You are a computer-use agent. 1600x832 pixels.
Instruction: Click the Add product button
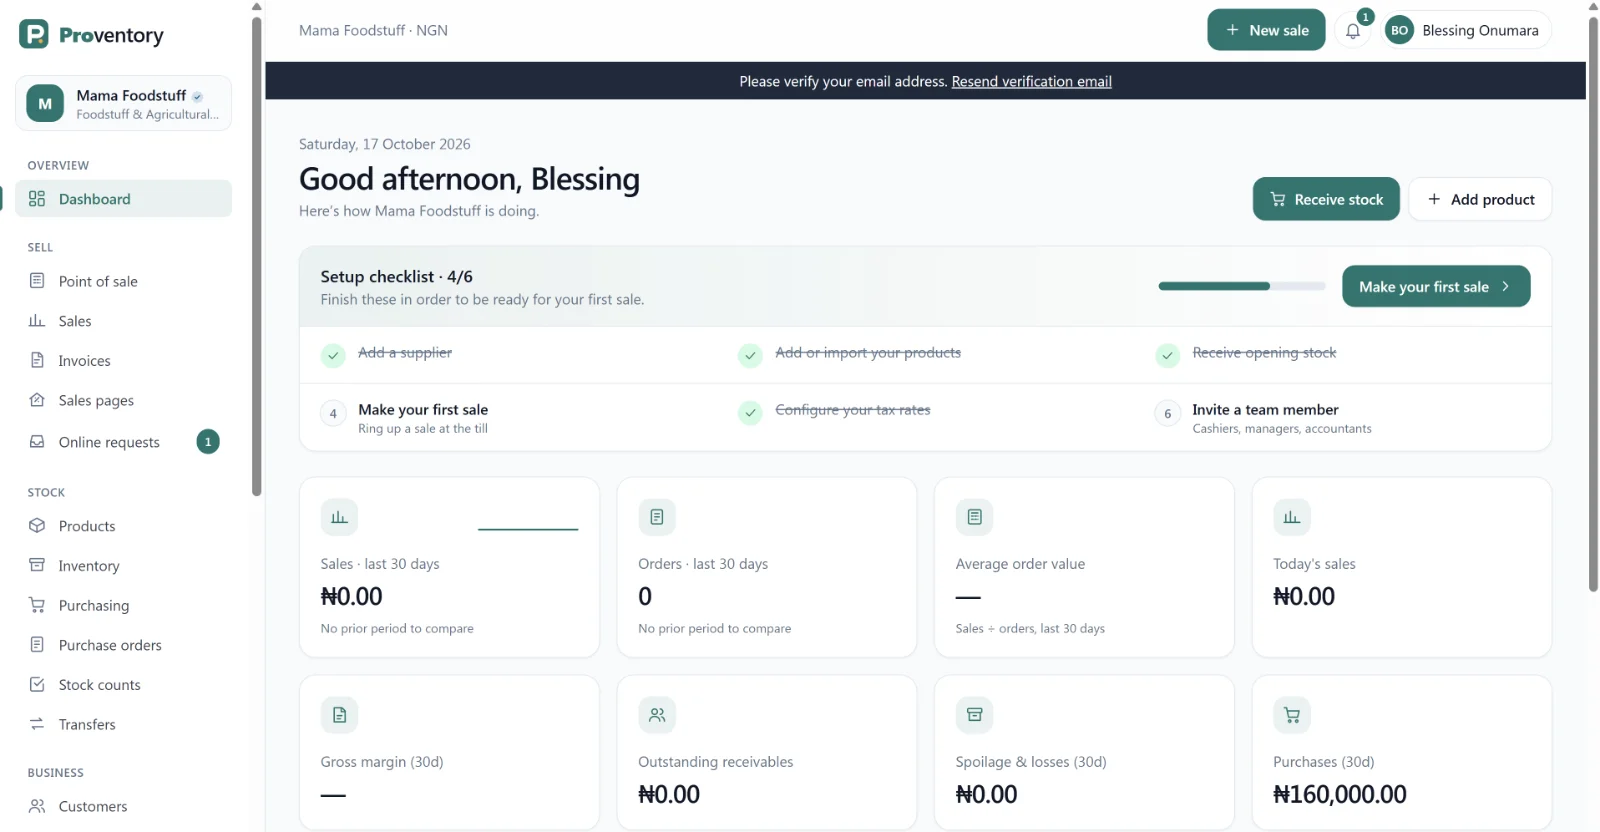click(x=1480, y=199)
